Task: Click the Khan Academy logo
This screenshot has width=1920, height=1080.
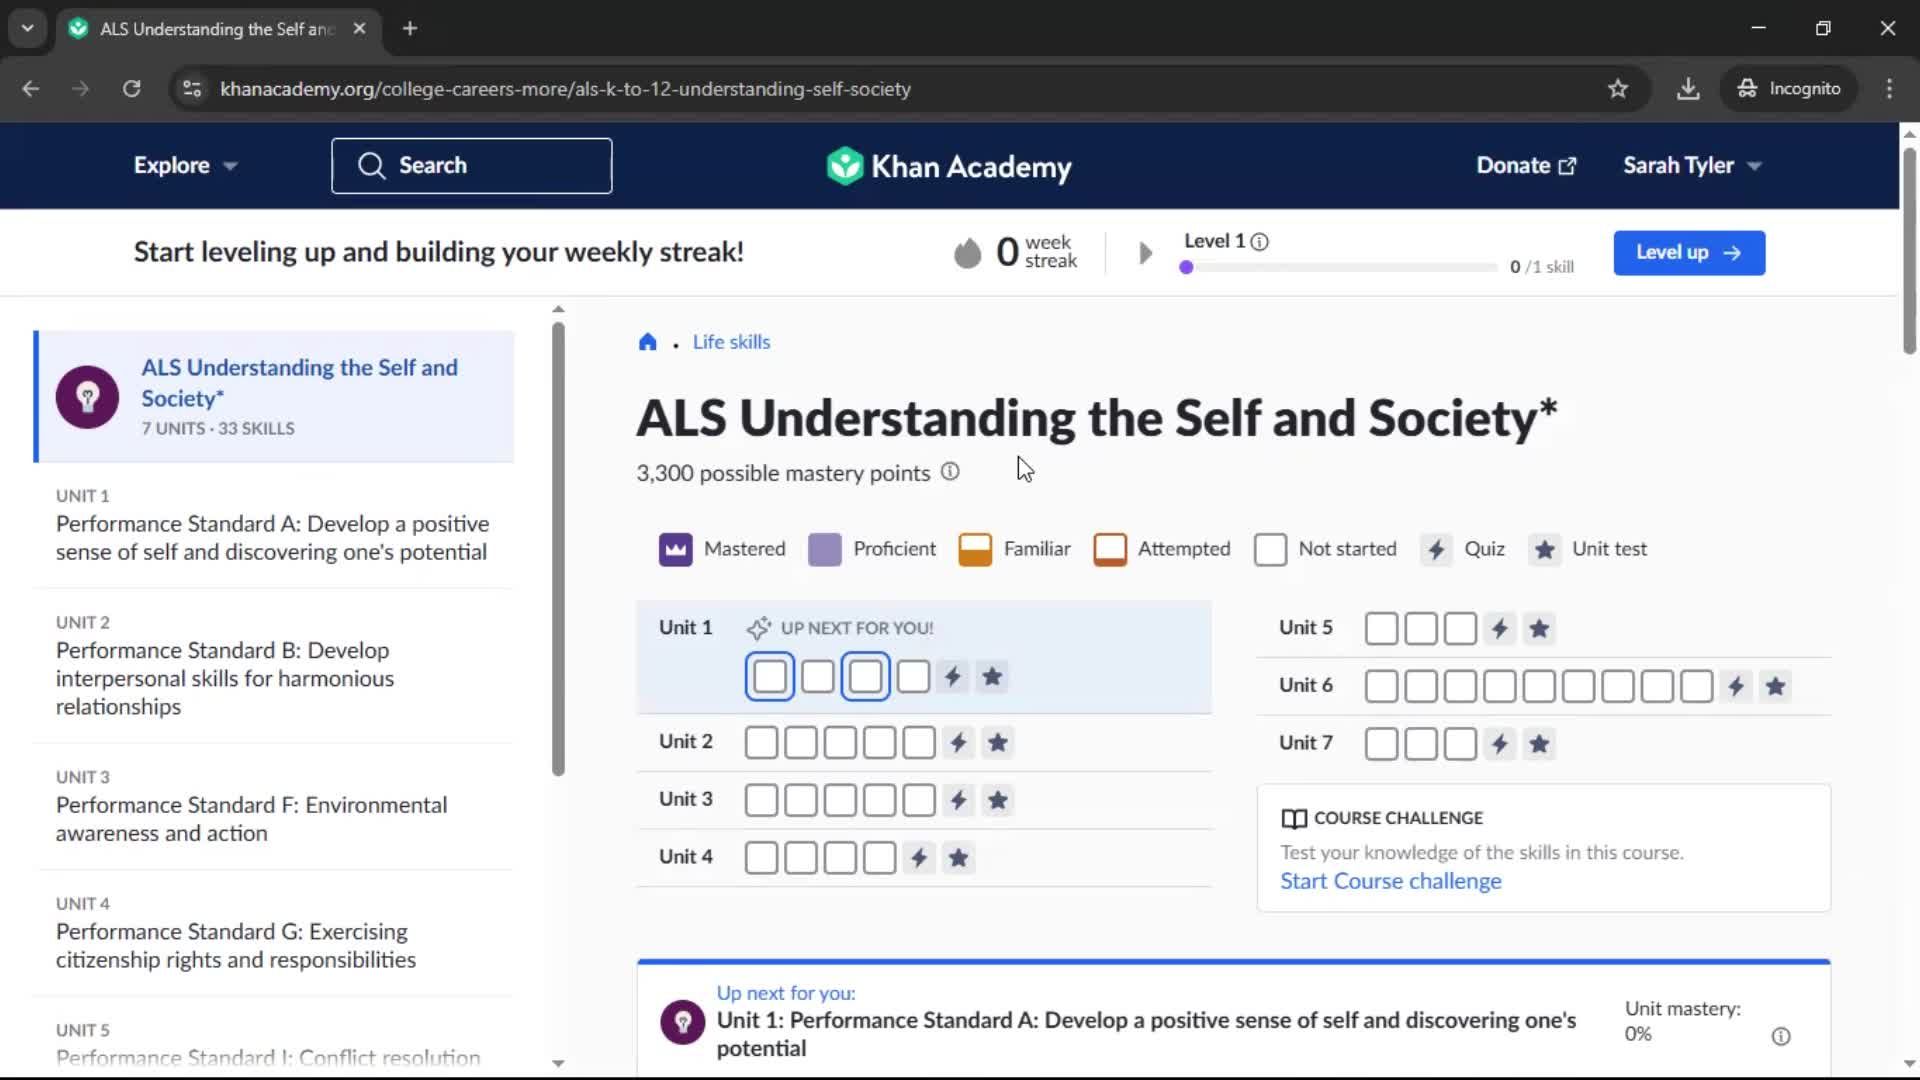Action: click(948, 166)
